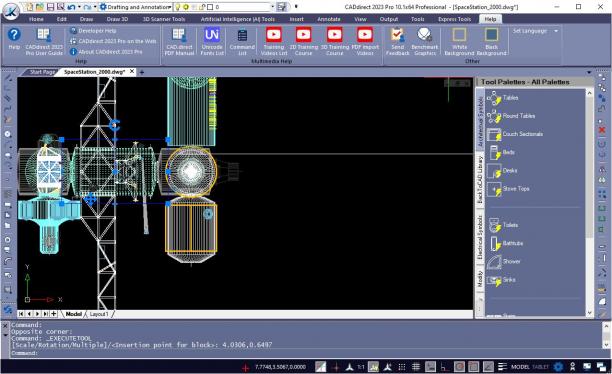Switch to the Layout1 tab
Viewport: 612px width, 374px height.
(99, 314)
